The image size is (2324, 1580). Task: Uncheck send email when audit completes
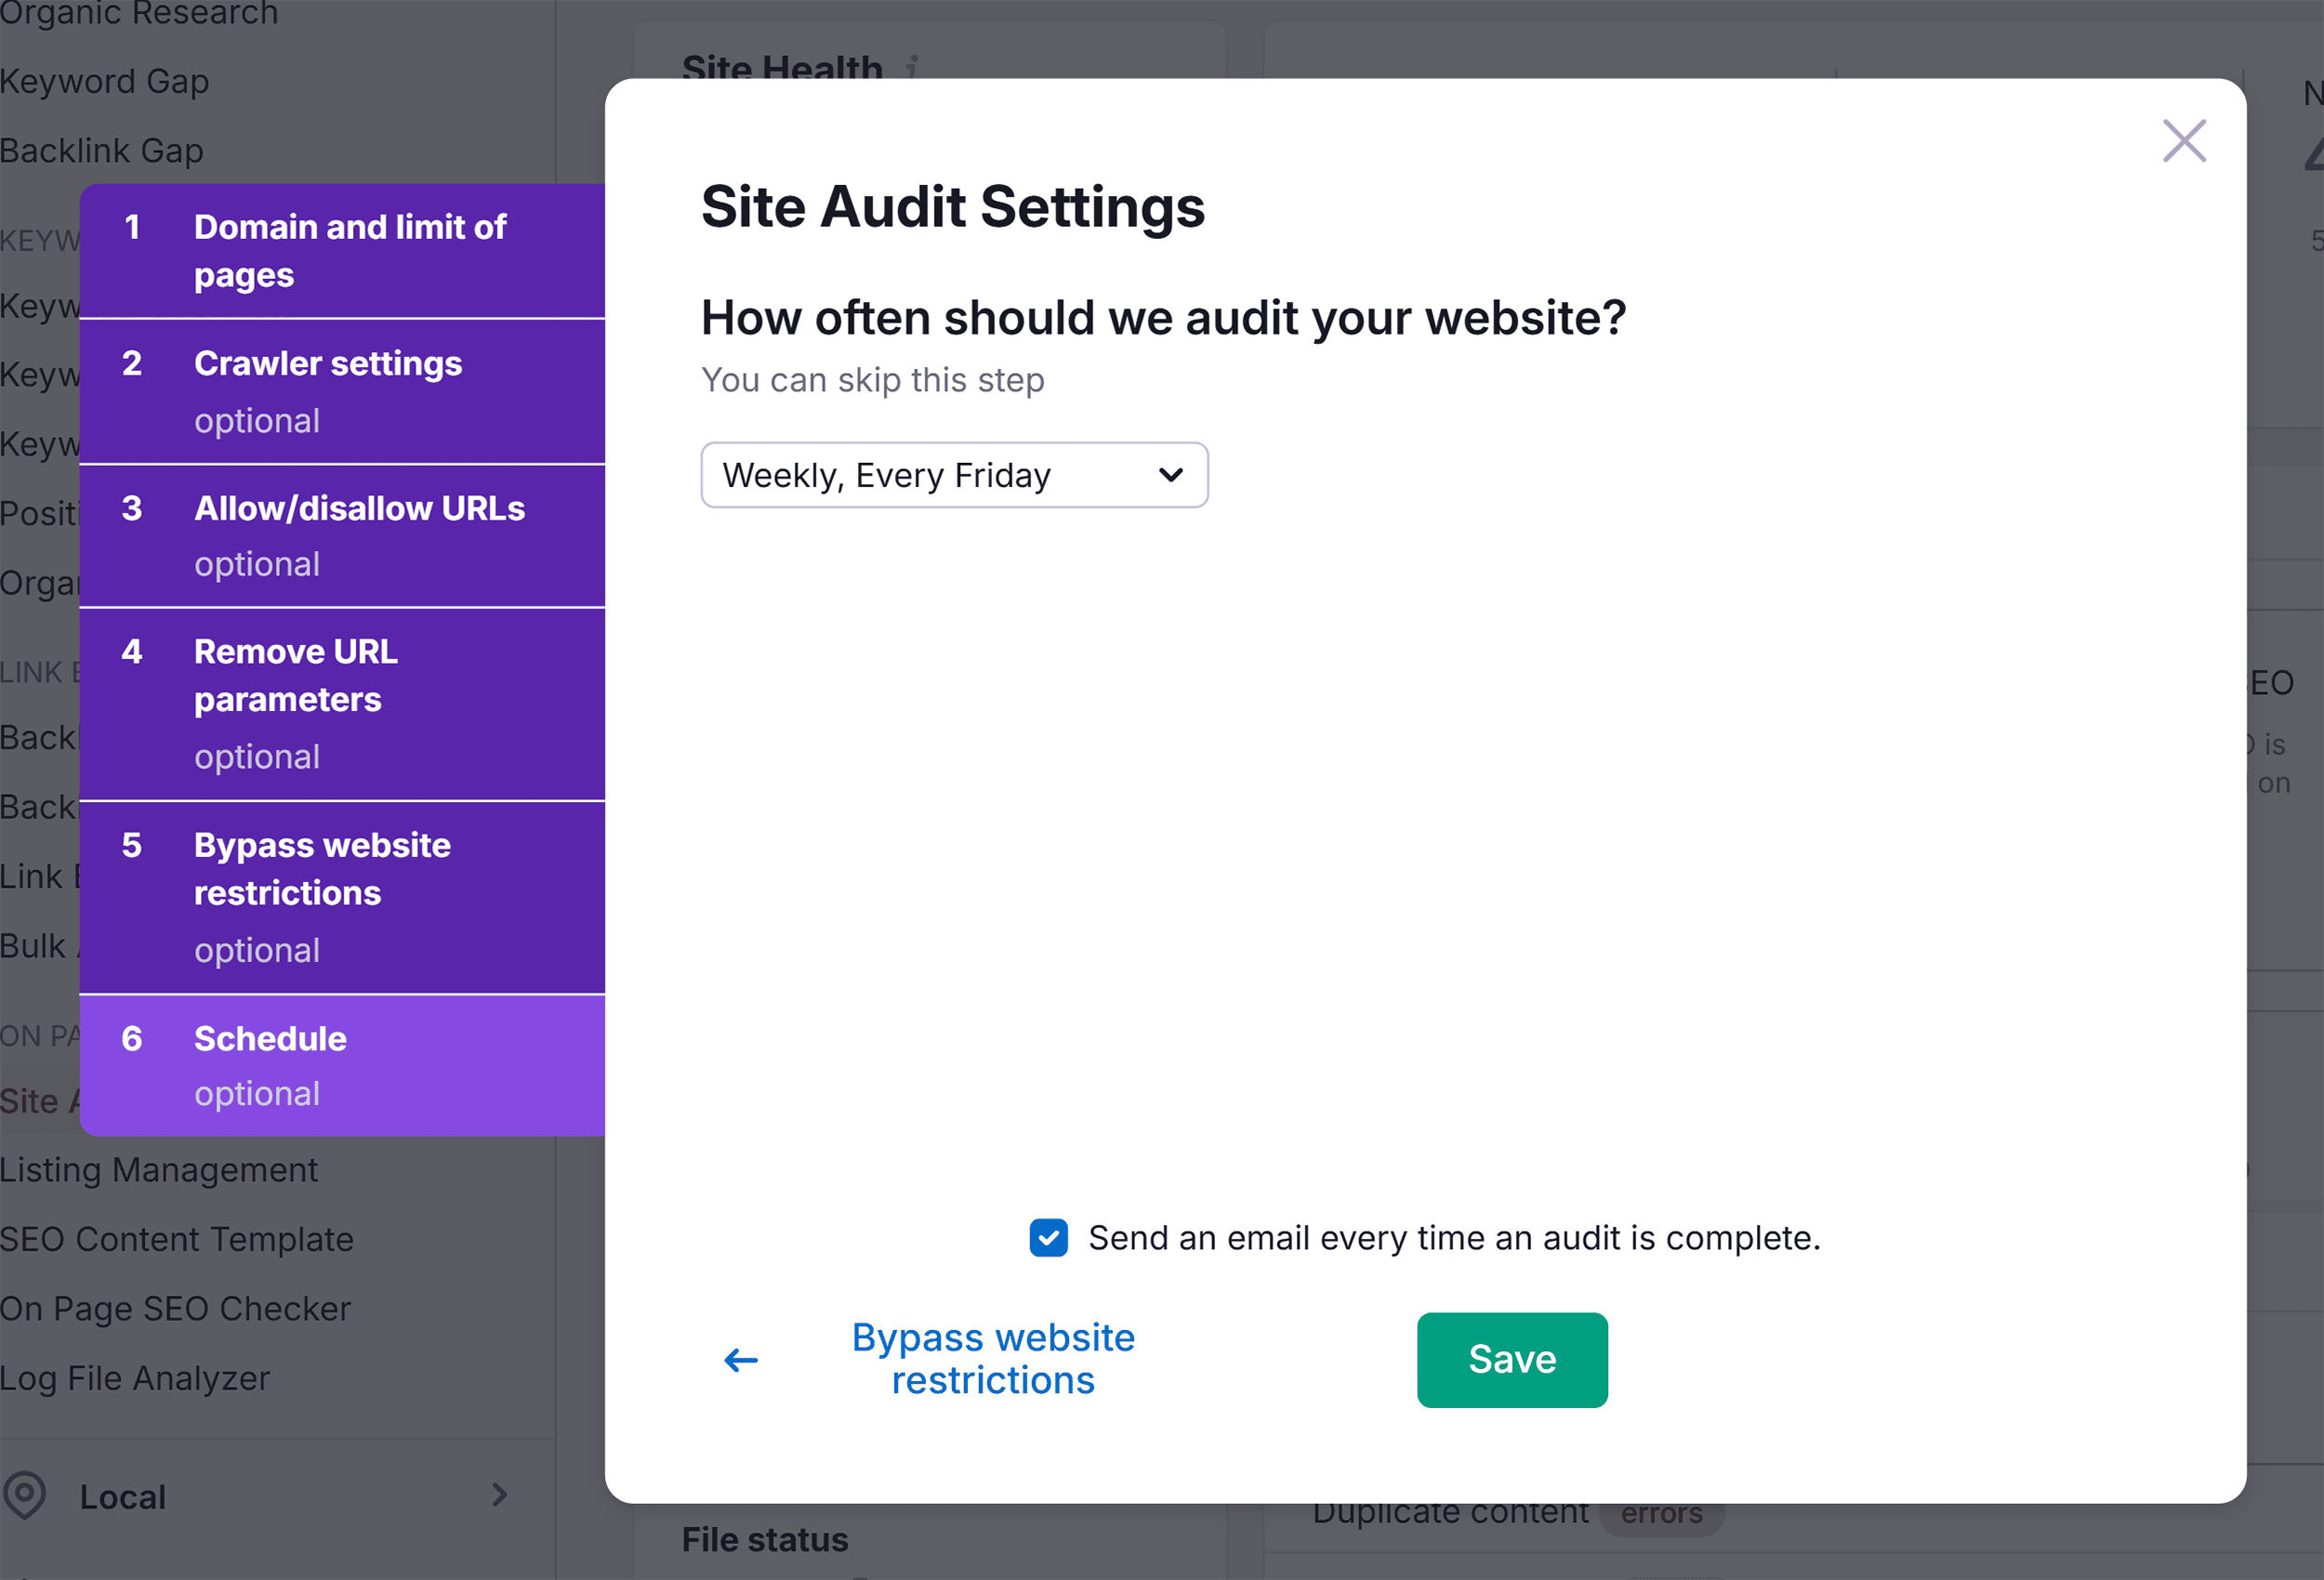1048,1238
